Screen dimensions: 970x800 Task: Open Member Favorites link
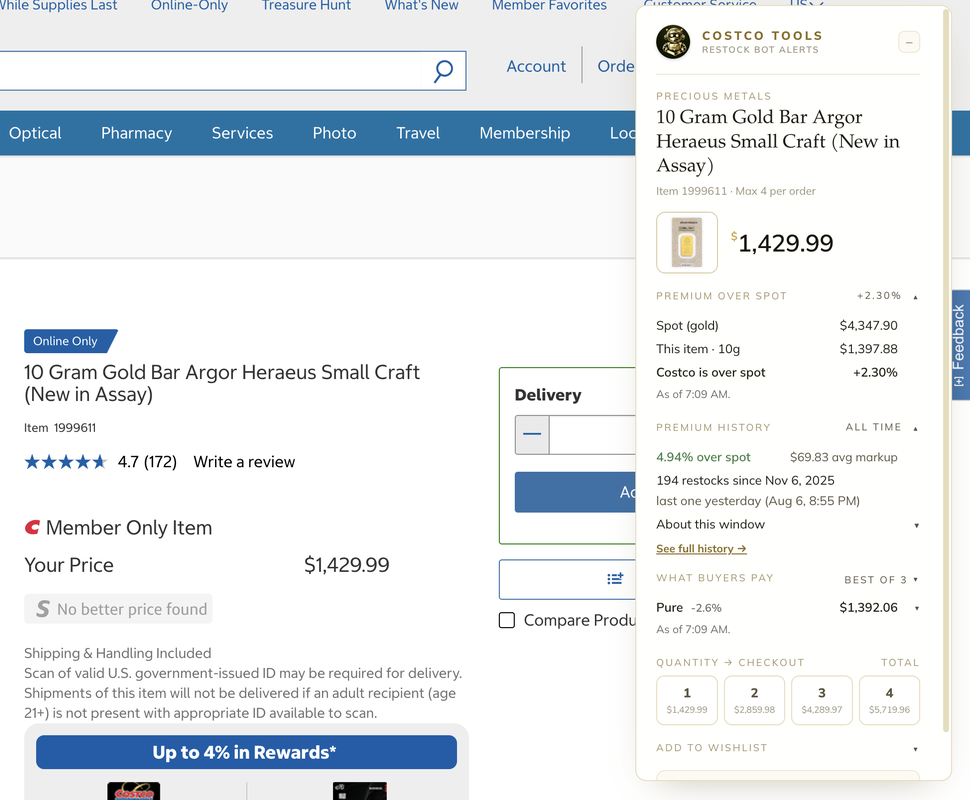[x=549, y=5]
